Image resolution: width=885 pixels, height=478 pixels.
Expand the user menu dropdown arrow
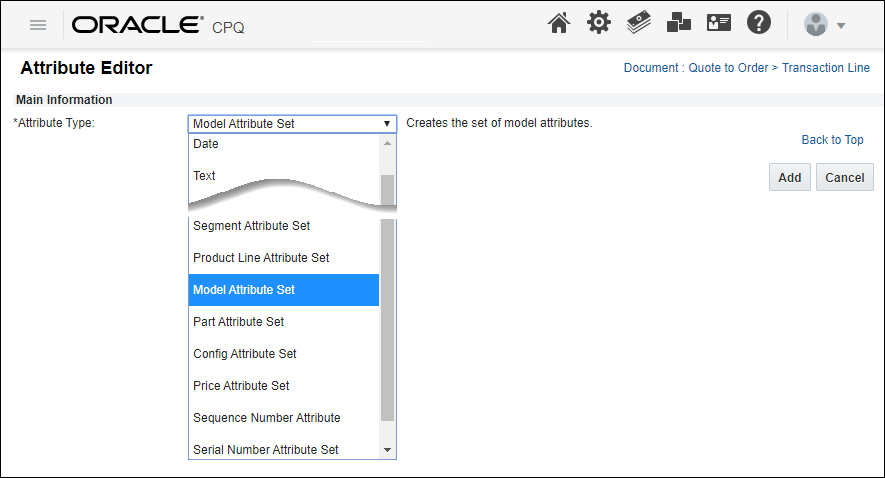coord(840,25)
